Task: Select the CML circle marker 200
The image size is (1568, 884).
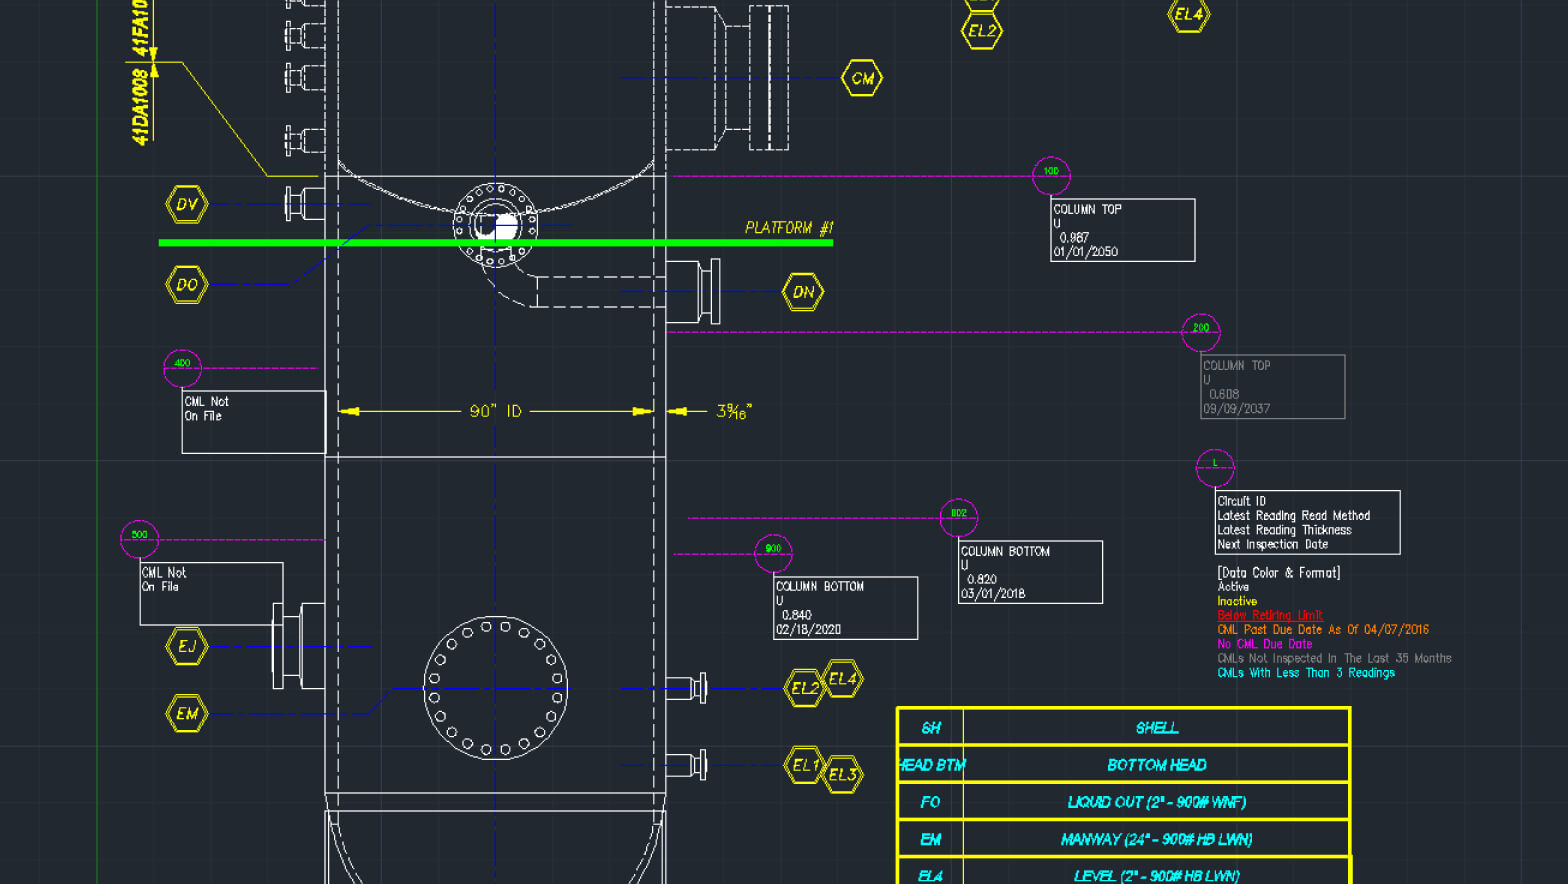Action: (1200, 329)
